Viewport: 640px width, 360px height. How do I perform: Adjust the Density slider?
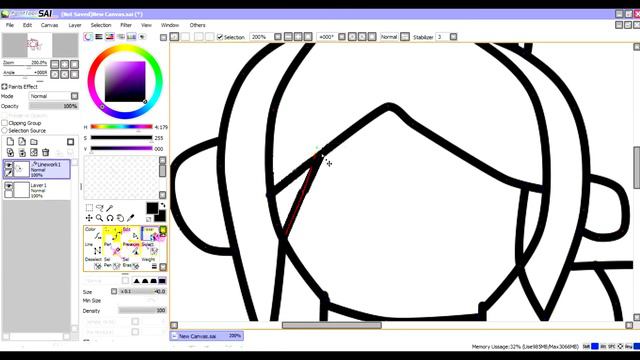pos(142,310)
